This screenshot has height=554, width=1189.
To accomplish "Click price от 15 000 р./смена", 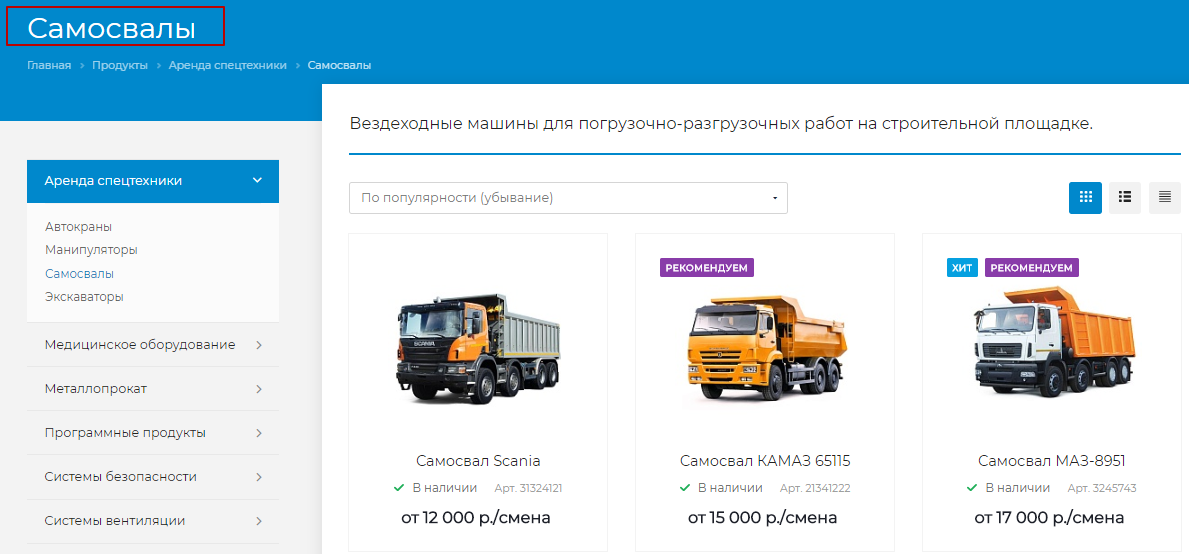I will (763, 518).
